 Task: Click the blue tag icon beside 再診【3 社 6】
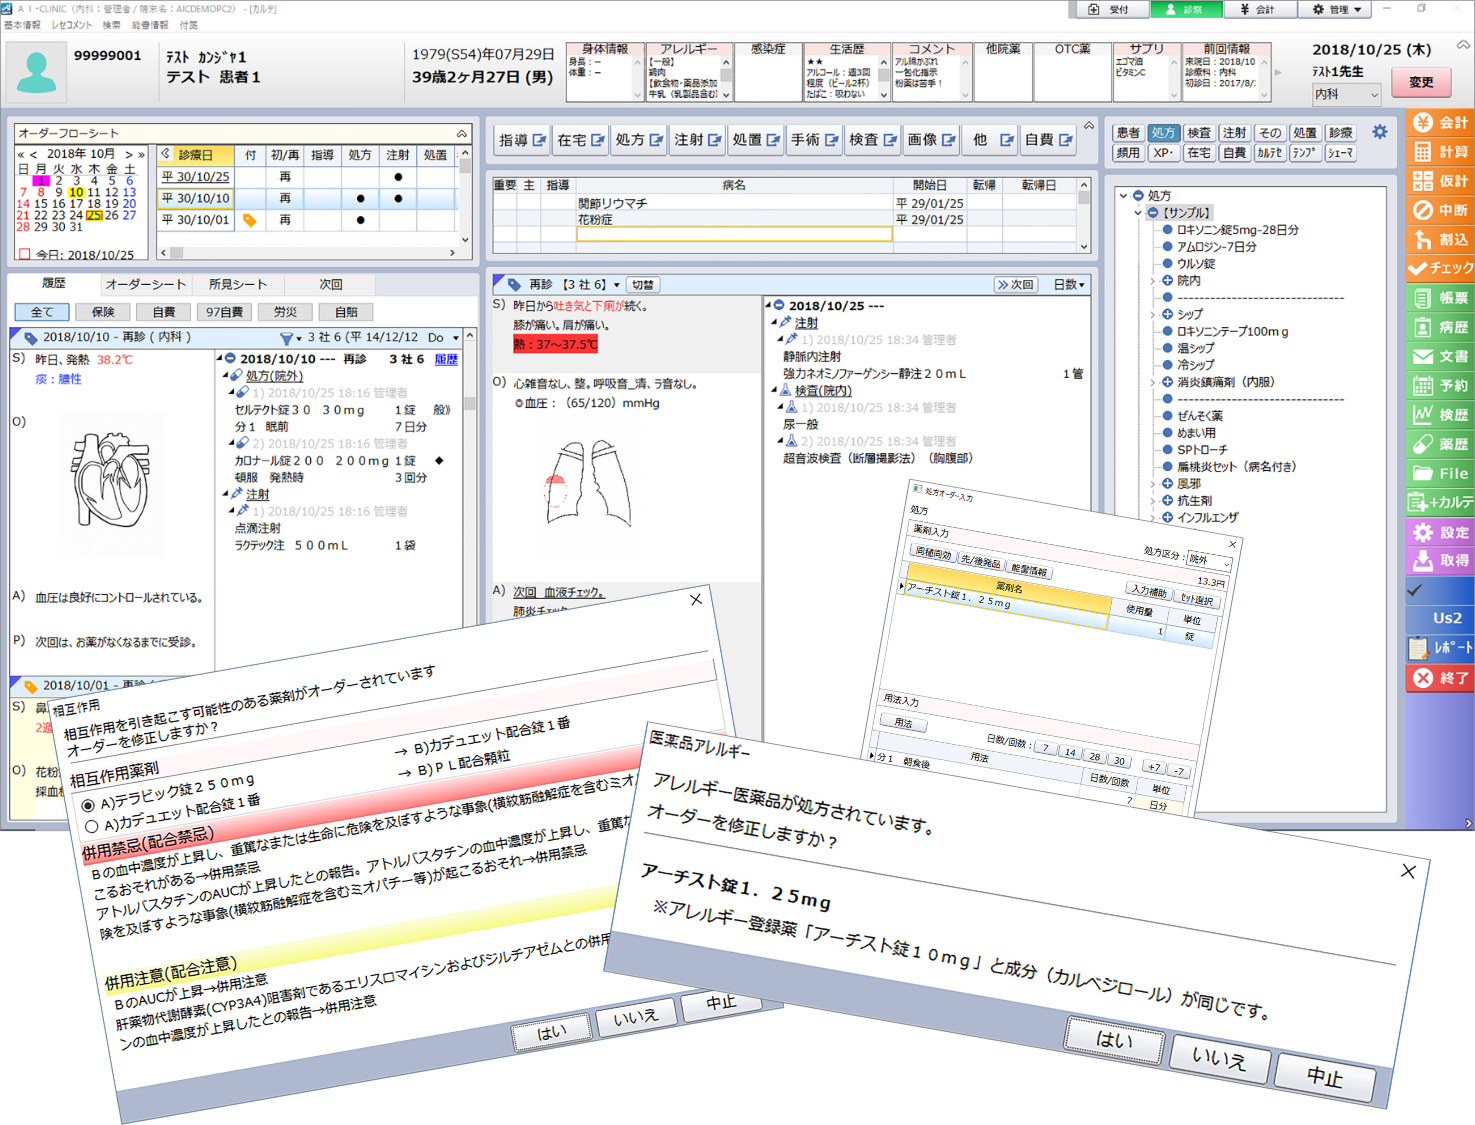513,285
